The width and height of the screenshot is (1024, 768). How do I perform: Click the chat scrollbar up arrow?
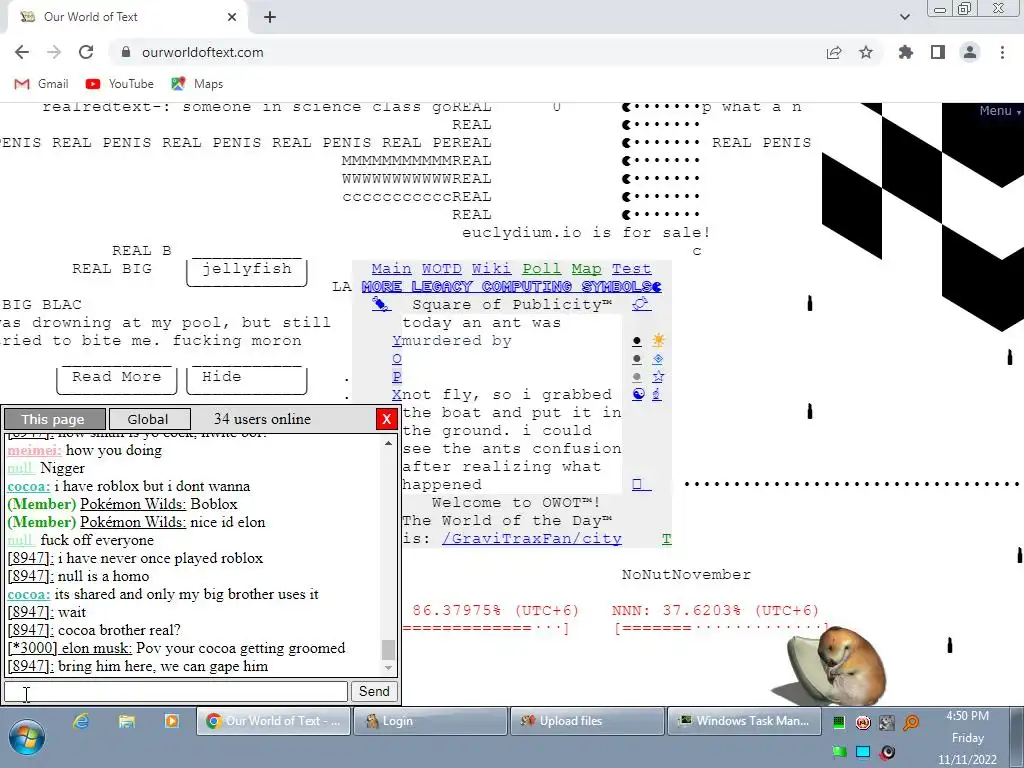(389, 443)
